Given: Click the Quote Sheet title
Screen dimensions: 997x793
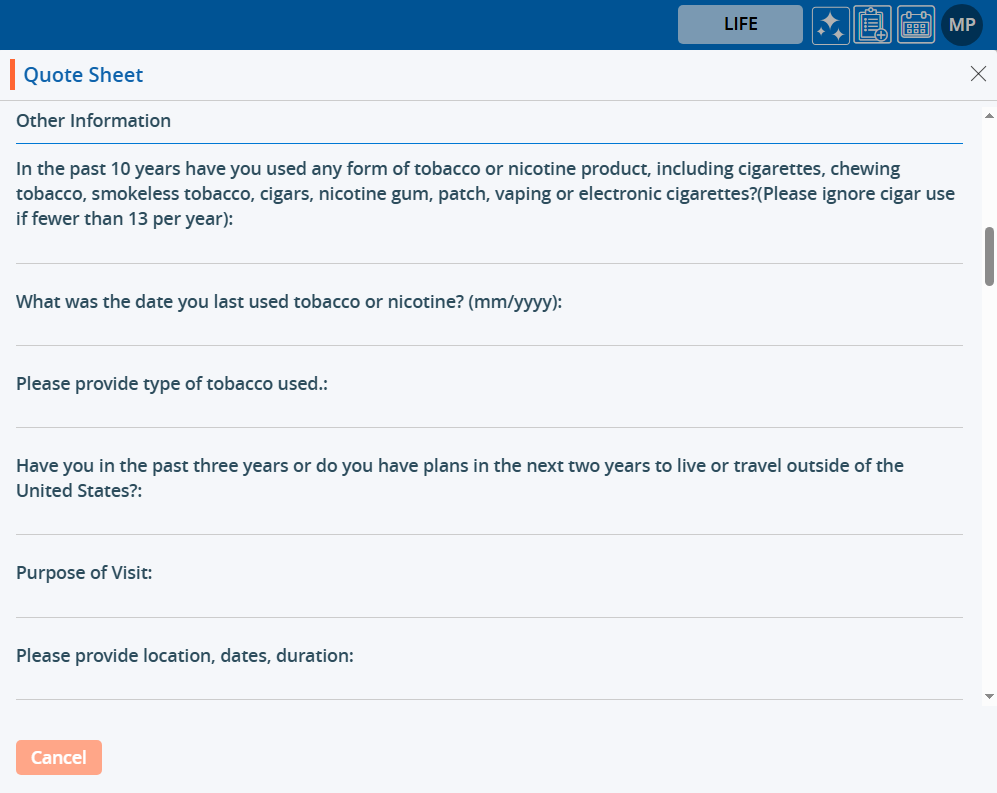Looking at the screenshot, I should point(83,75).
